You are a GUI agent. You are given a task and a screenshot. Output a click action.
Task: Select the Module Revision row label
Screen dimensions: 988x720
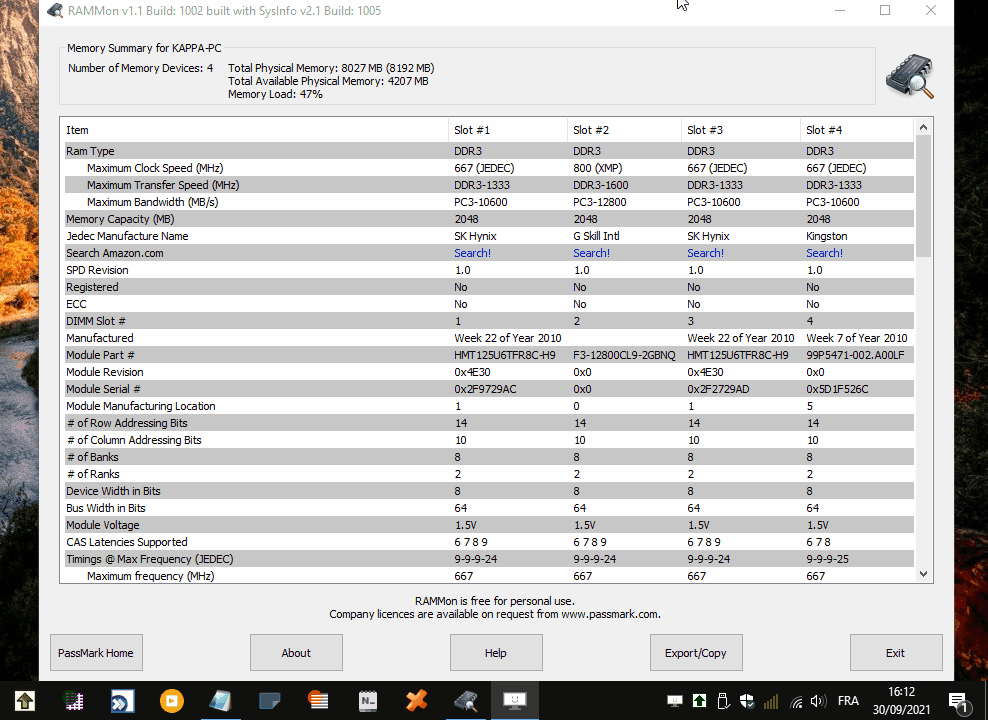105,372
